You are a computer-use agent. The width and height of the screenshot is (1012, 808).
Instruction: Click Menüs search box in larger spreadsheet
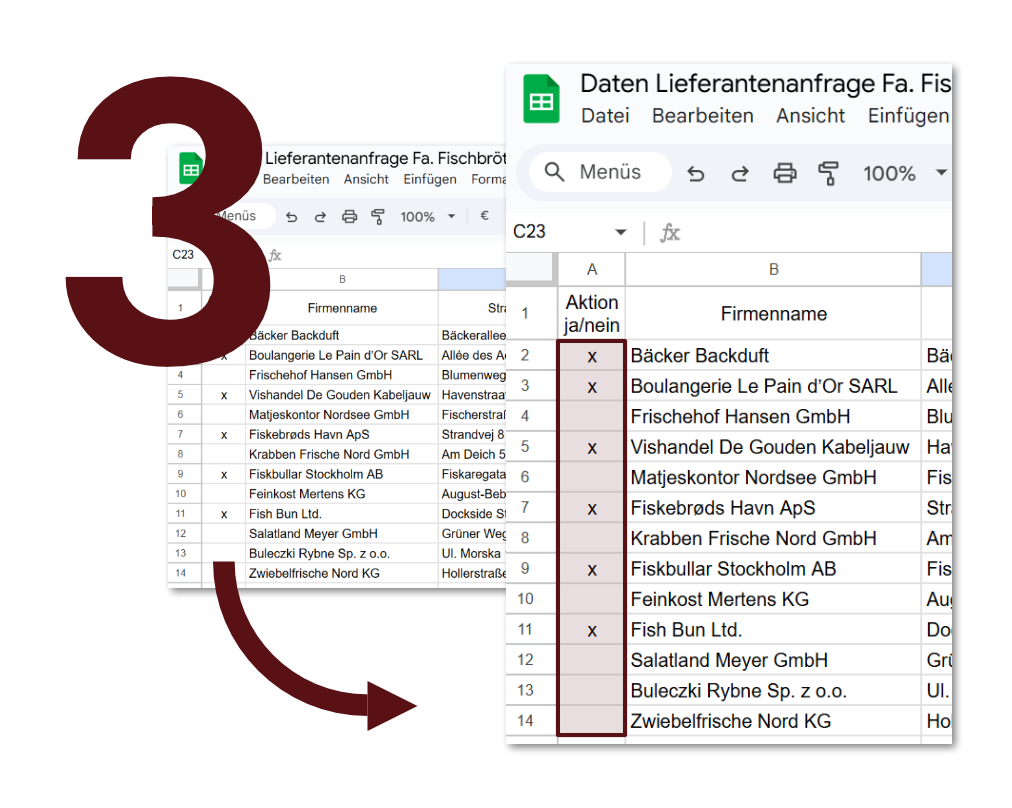pyautogui.click(x=600, y=172)
